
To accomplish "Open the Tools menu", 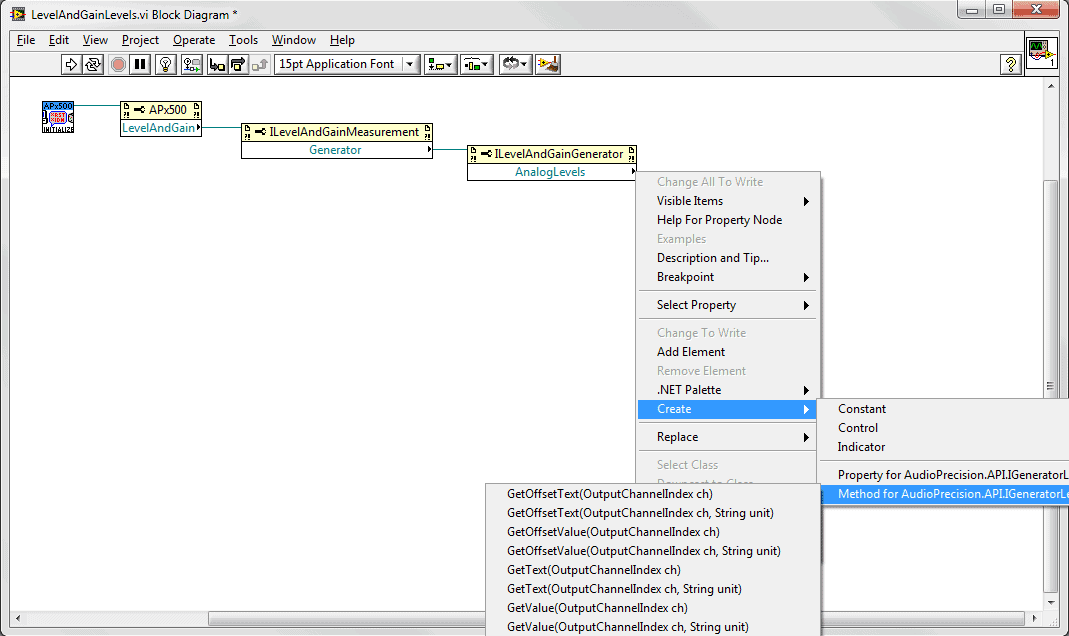I will coord(243,40).
